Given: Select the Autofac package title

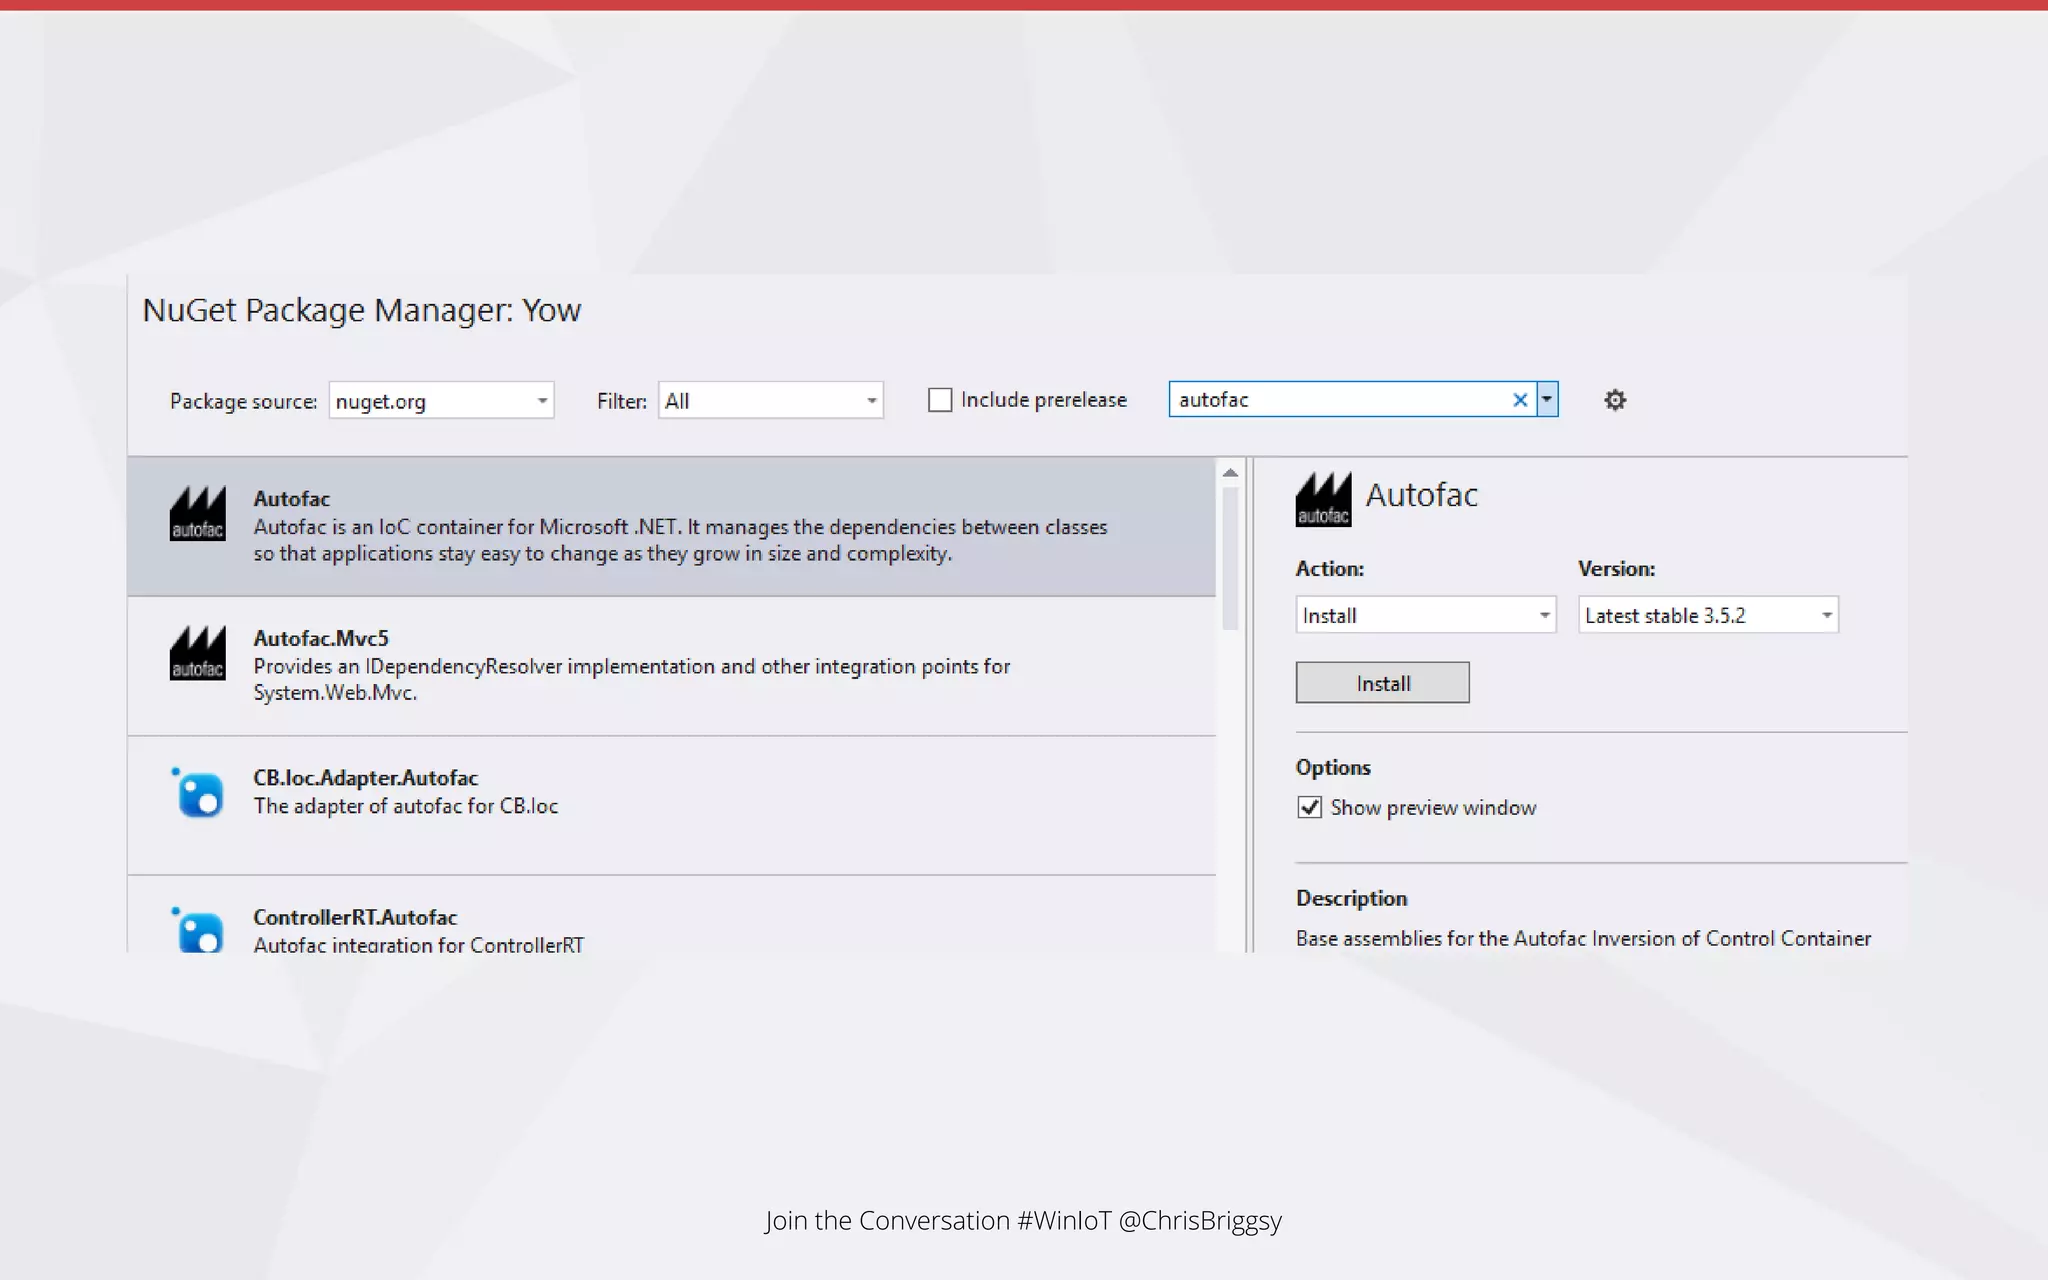Looking at the screenshot, I should tap(291, 498).
